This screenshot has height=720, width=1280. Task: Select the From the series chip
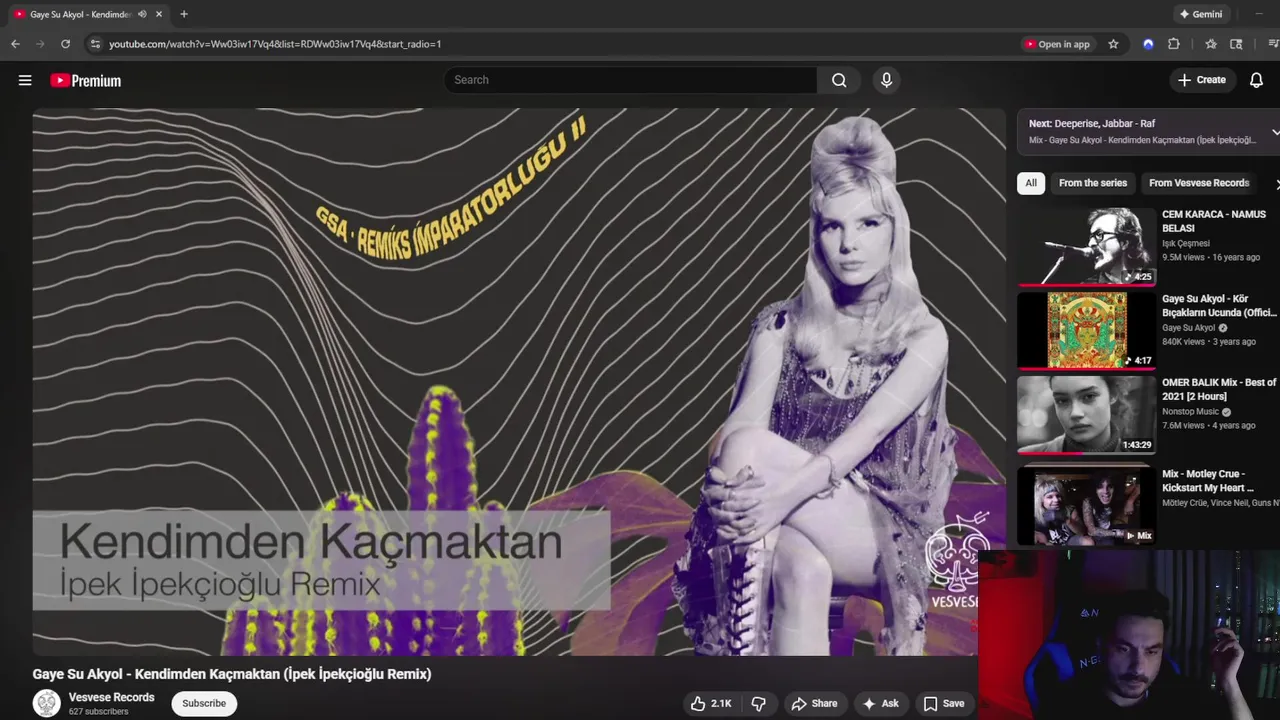click(x=1093, y=183)
